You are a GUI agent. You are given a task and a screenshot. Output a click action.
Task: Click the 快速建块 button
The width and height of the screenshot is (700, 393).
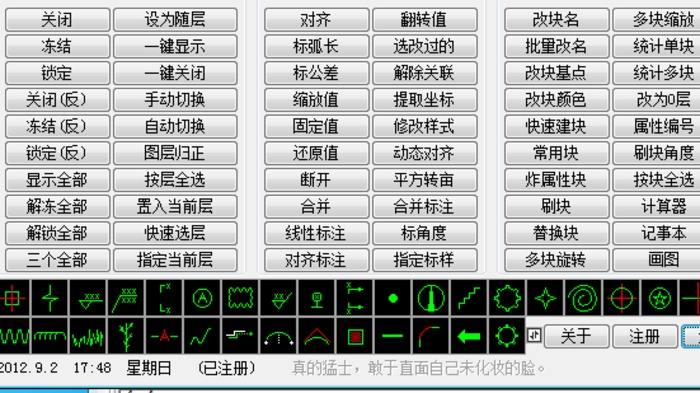[x=556, y=126]
